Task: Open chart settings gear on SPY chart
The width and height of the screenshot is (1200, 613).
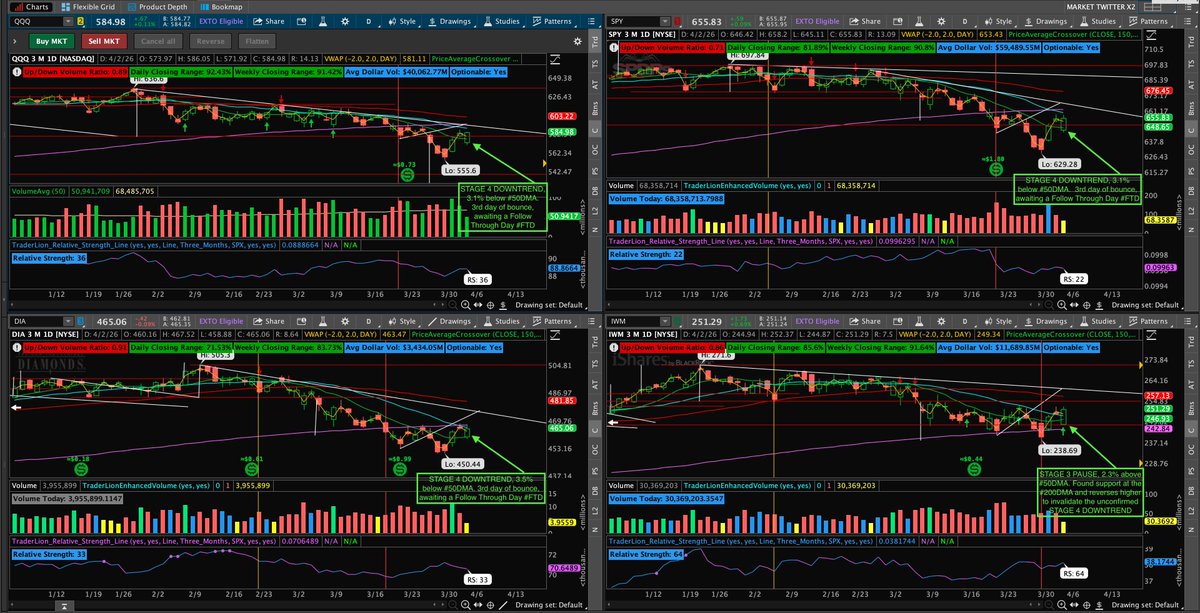Action: click(941, 21)
